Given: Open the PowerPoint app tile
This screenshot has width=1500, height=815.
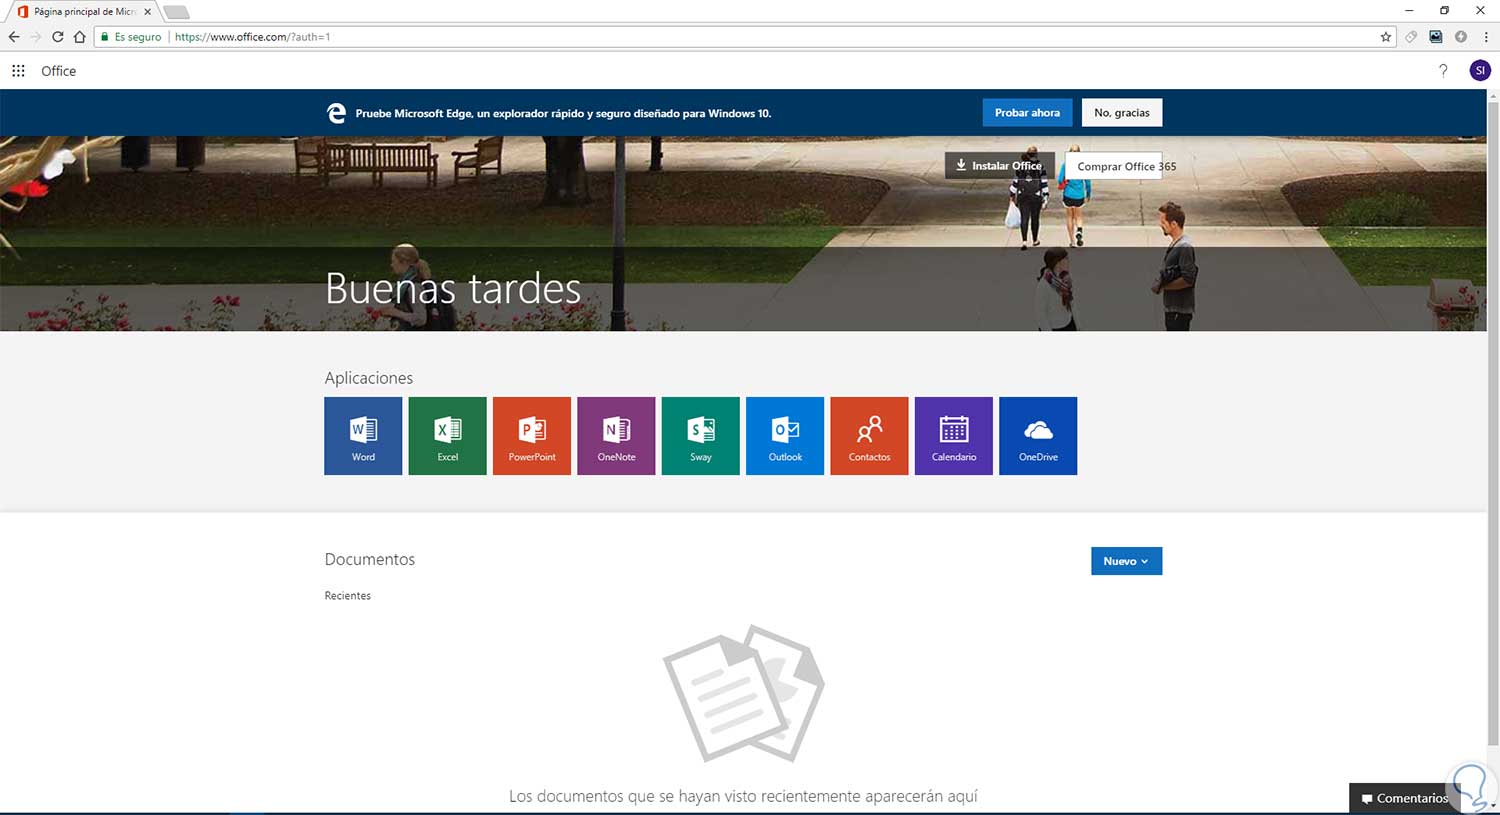Looking at the screenshot, I should click(532, 436).
